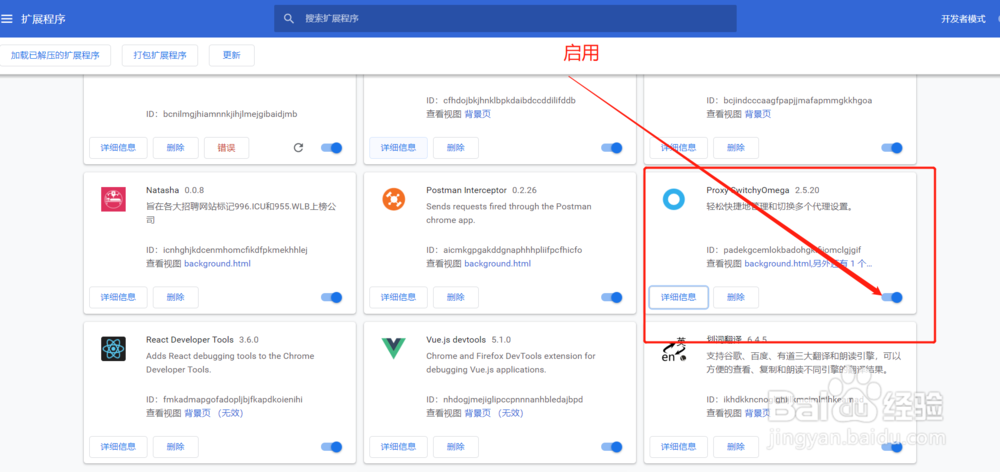Toggle switch for extension ID bcnilmgjhiamnnkjihjlmejgibaidjmb
The width and height of the screenshot is (1000, 472).
tap(332, 148)
